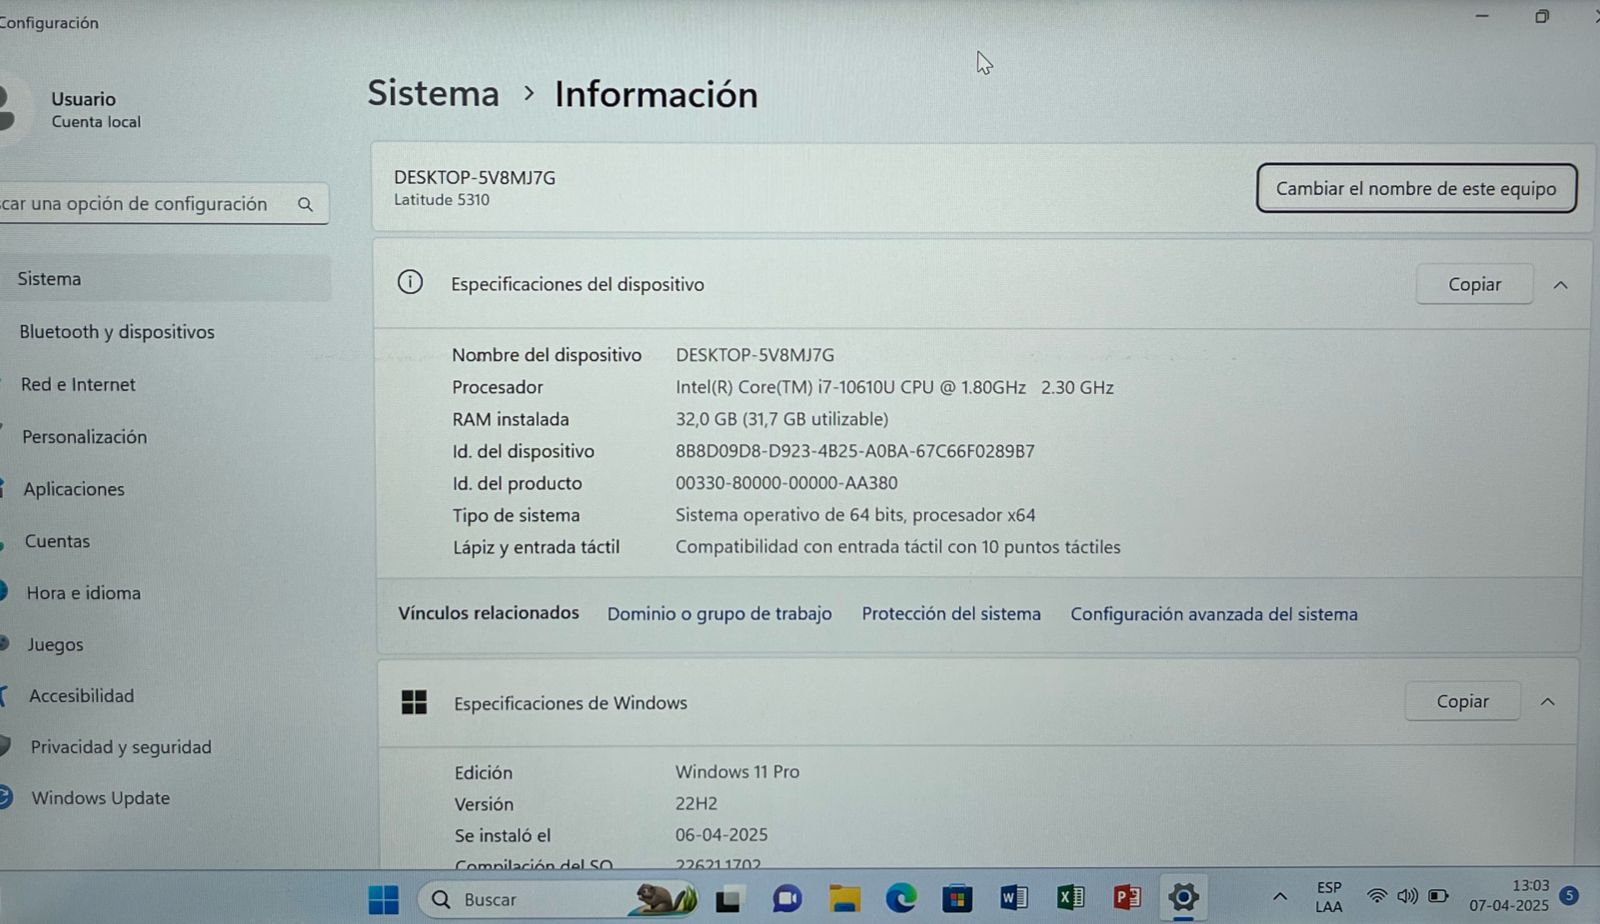The width and height of the screenshot is (1600, 924).
Task: Select the install date 06-04-2025
Action: click(x=721, y=834)
